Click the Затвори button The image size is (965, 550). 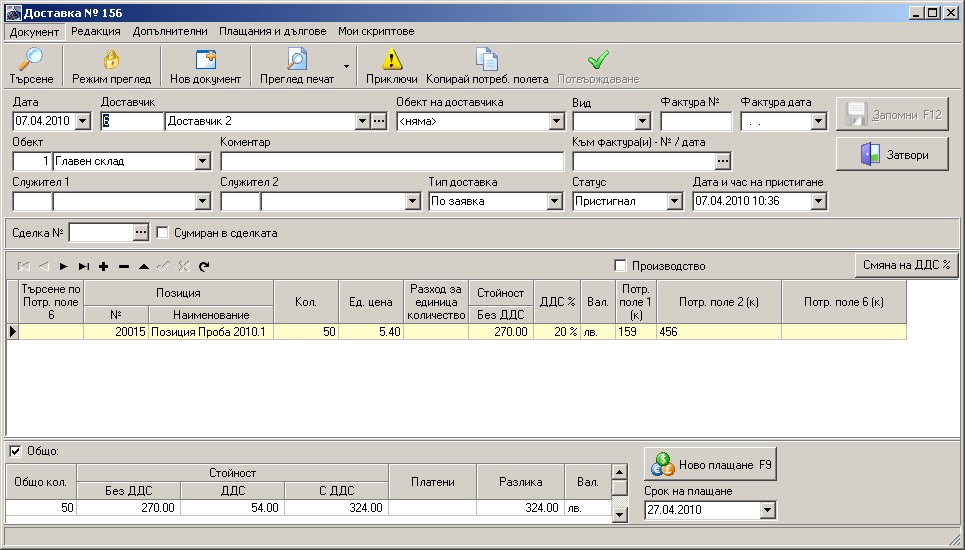[892, 154]
